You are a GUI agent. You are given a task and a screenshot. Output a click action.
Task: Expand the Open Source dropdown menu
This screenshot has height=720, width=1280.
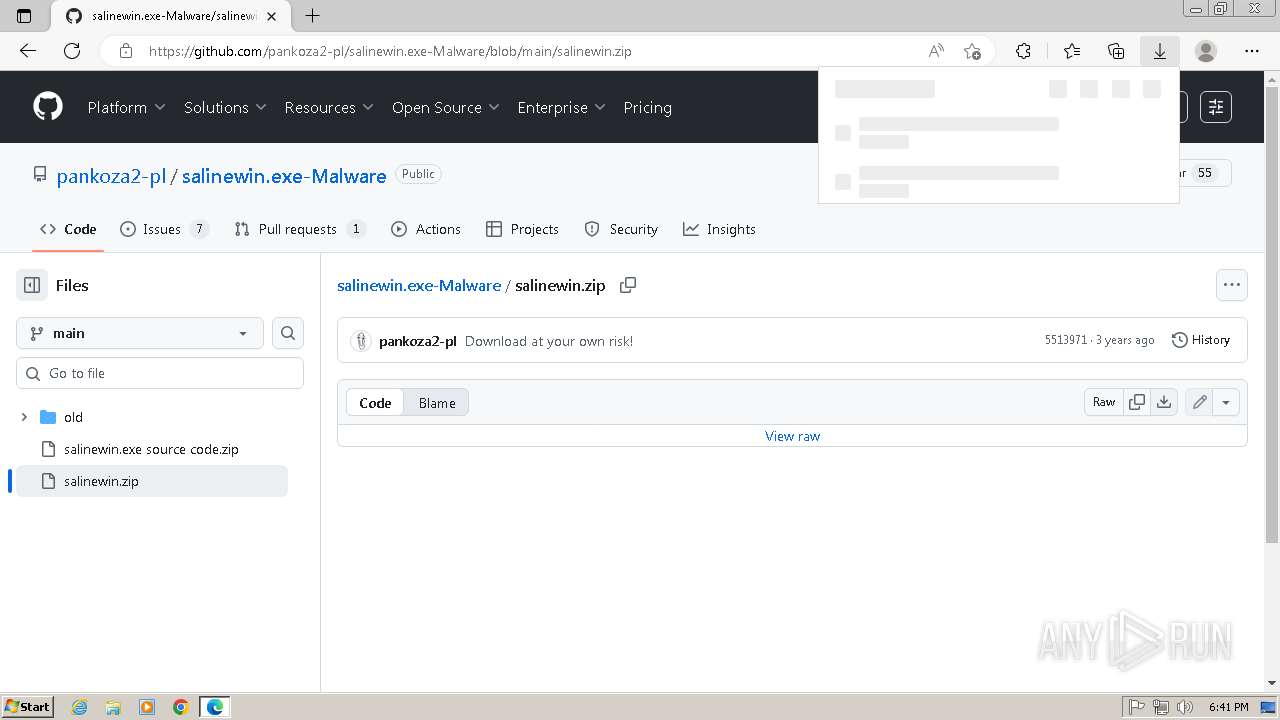446,107
